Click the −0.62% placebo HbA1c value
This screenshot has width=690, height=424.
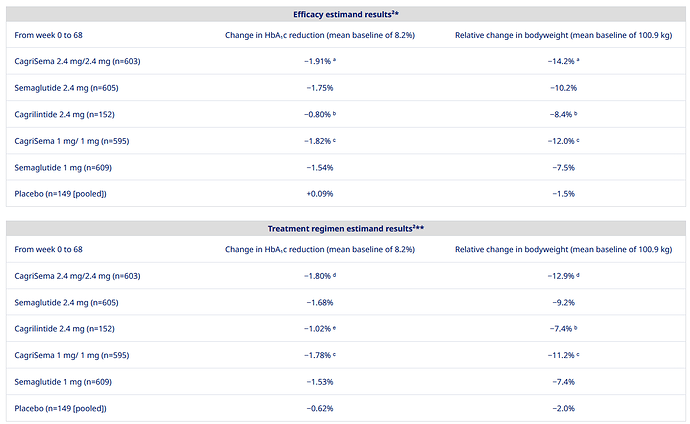(x=320, y=408)
